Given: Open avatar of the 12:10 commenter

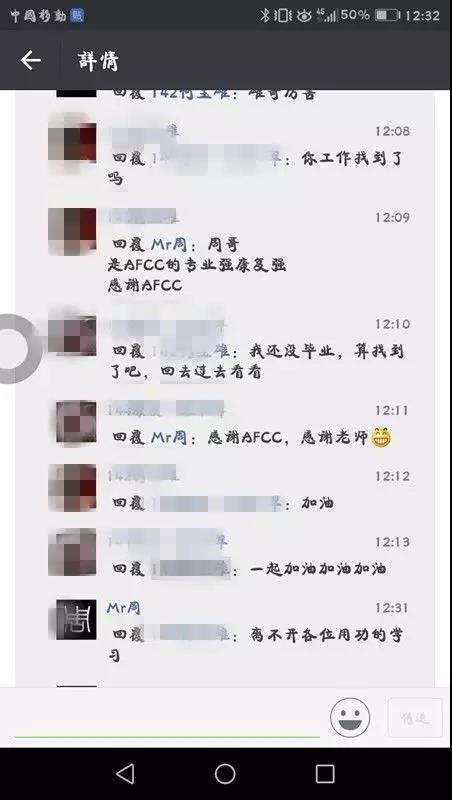Looking at the screenshot, I should [72, 335].
